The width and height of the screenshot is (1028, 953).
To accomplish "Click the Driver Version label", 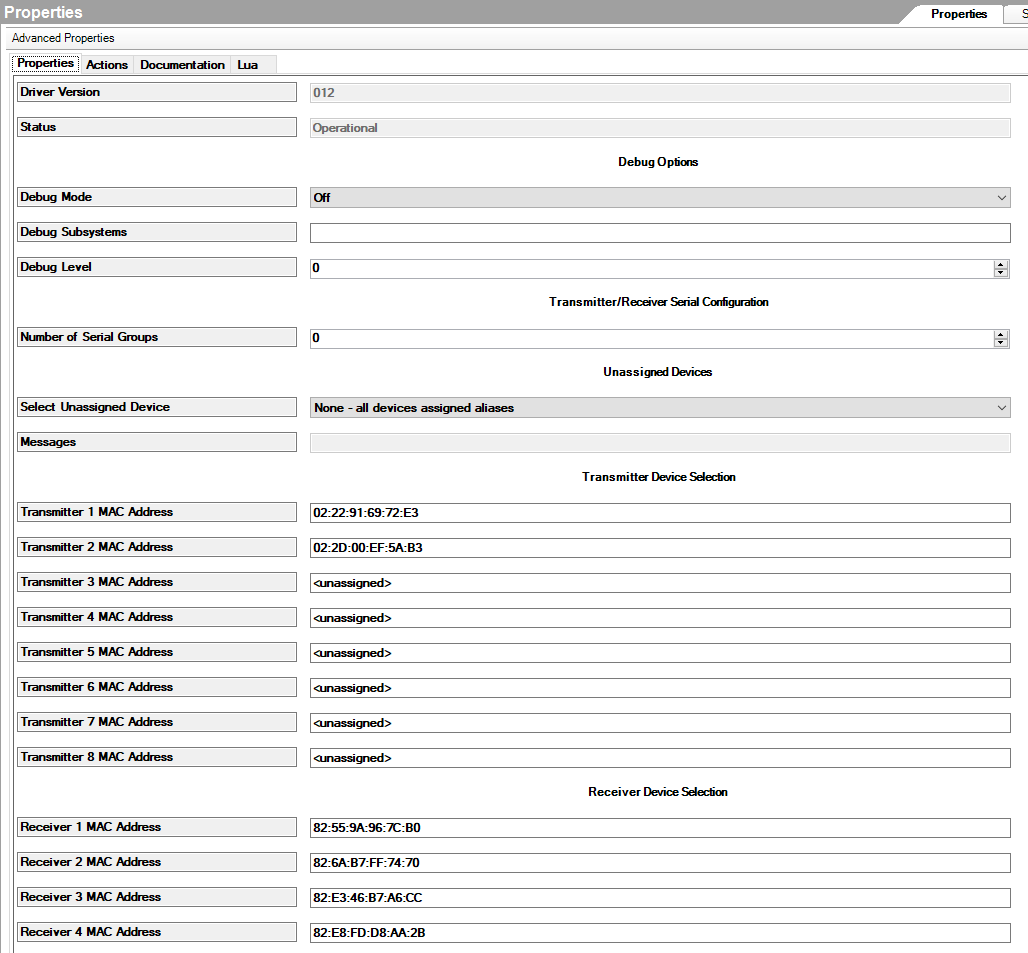I will click(x=157, y=92).
